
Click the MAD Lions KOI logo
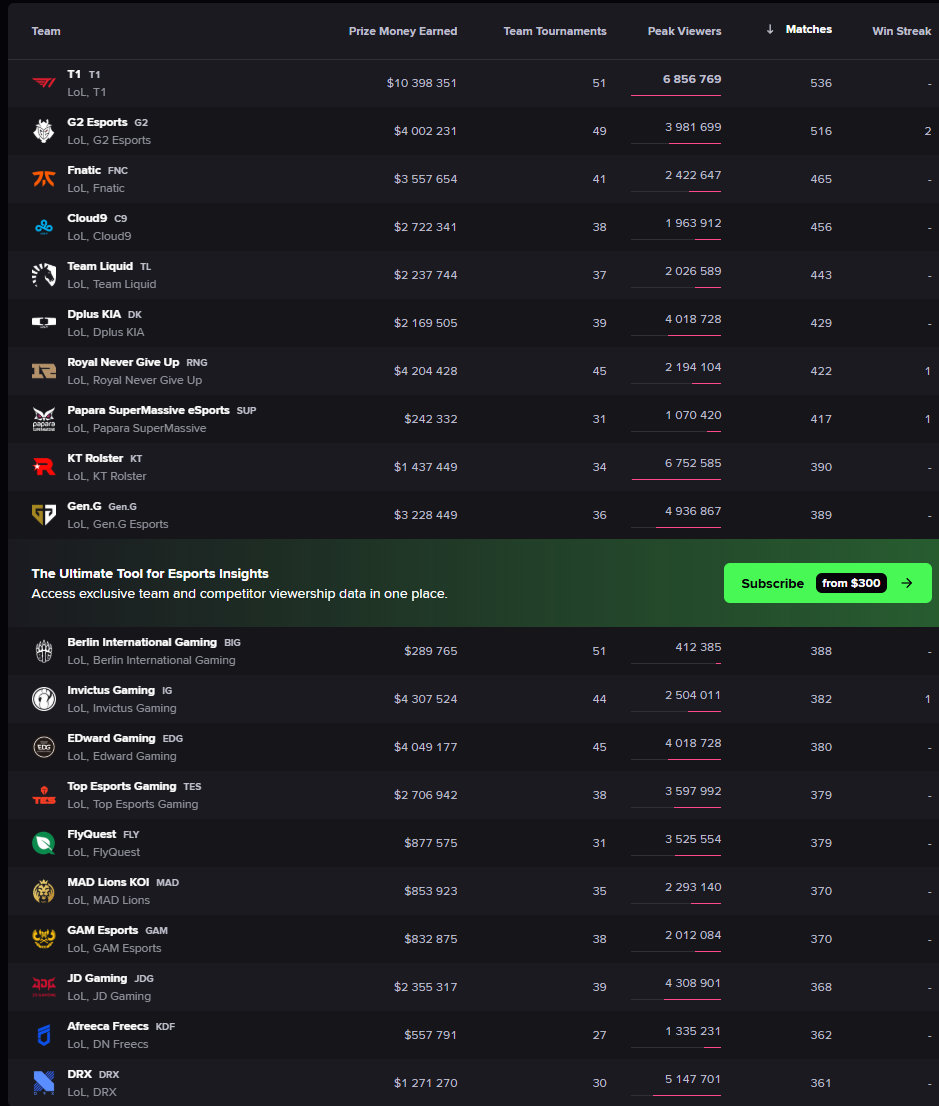pos(44,891)
